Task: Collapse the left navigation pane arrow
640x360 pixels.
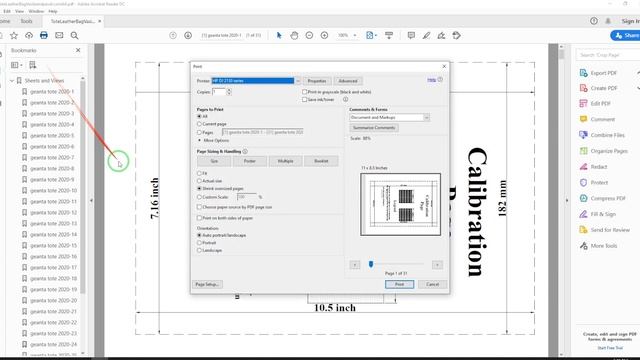Action: pyautogui.click(x=91, y=200)
